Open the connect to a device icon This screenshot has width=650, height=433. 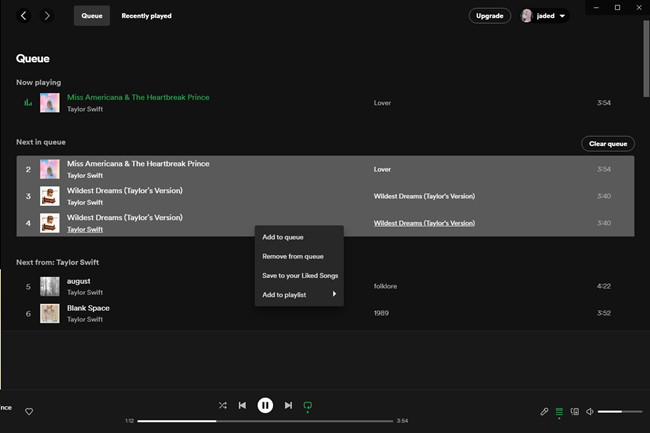coord(575,411)
